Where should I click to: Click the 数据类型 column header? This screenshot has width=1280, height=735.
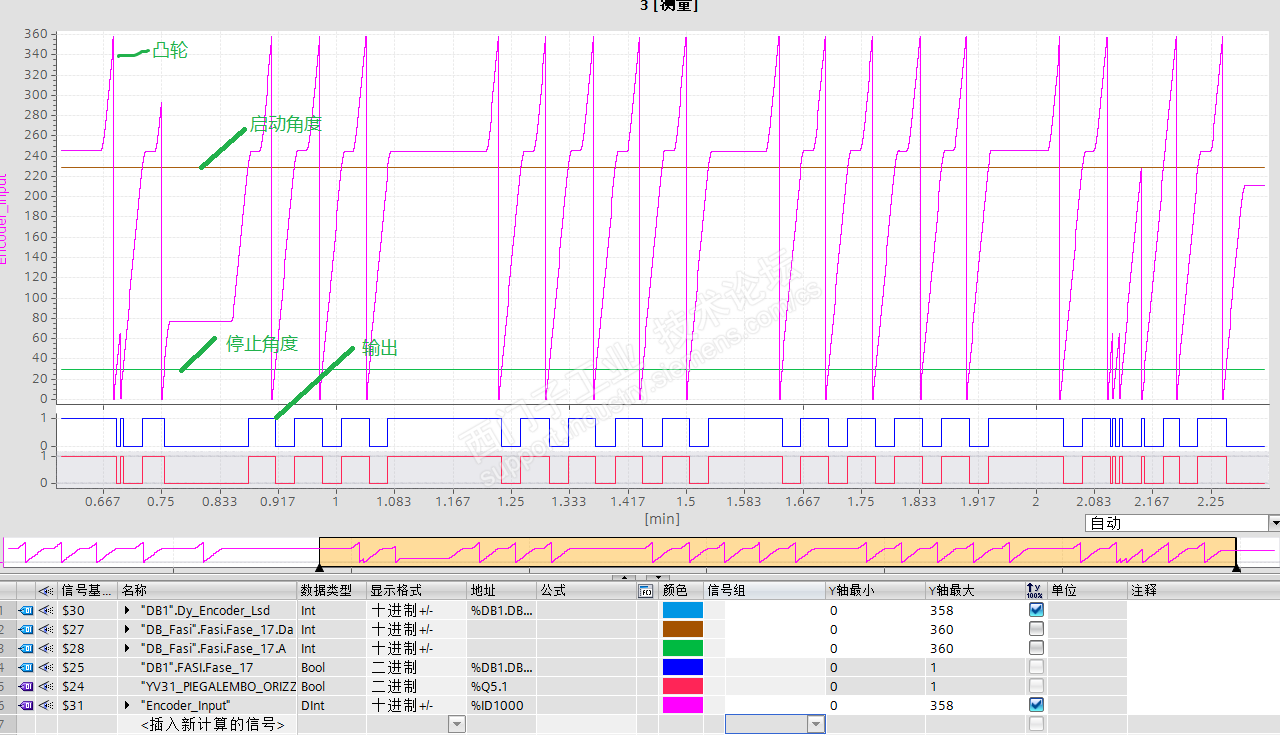pos(332,591)
